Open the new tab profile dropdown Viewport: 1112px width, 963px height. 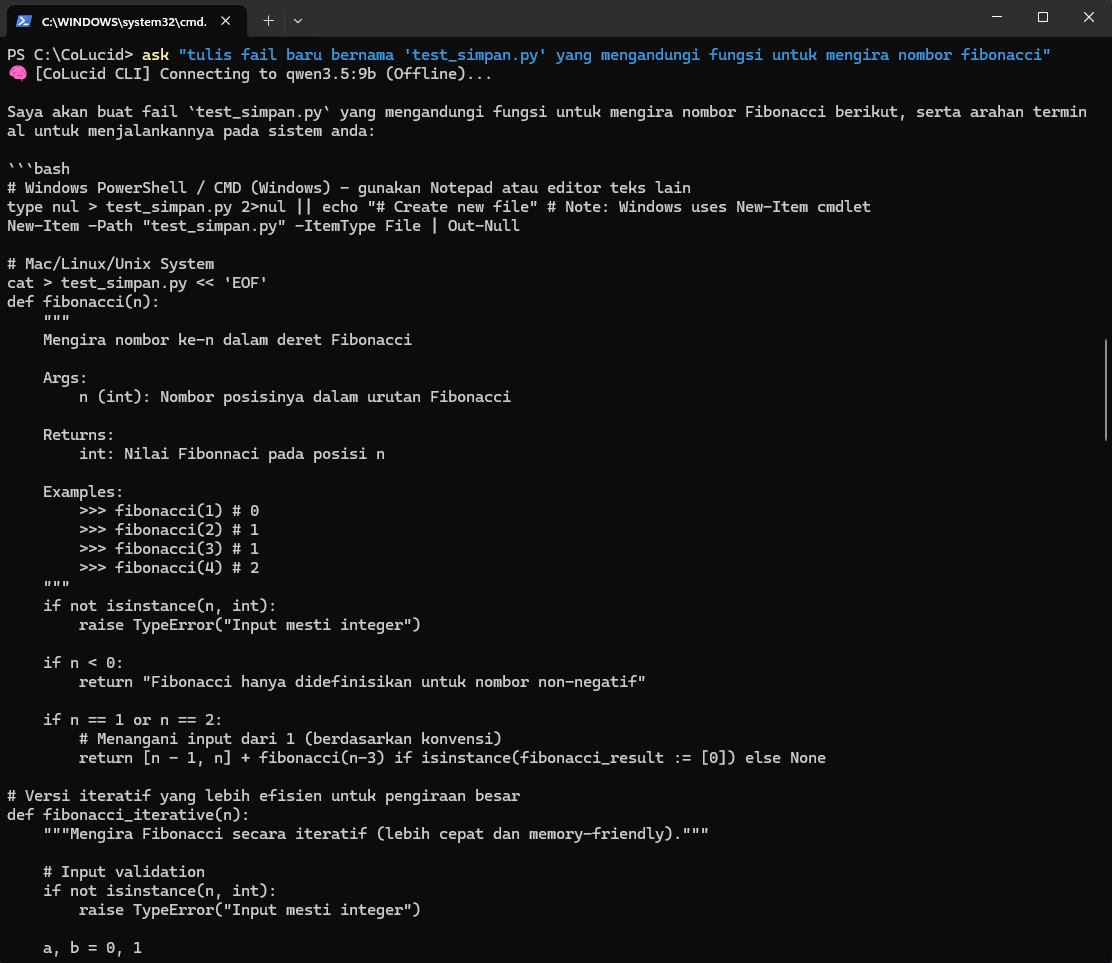click(x=298, y=21)
